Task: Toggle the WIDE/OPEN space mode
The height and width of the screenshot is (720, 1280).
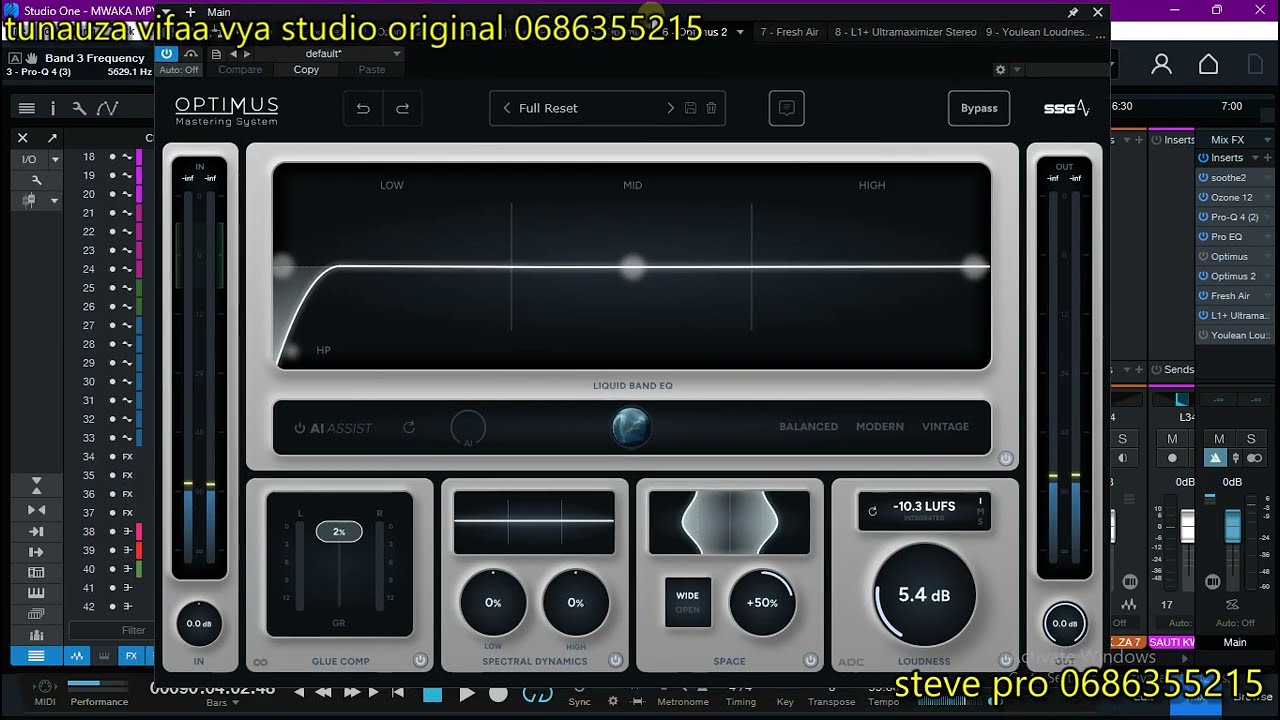Action: pyautogui.click(x=688, y=602)
